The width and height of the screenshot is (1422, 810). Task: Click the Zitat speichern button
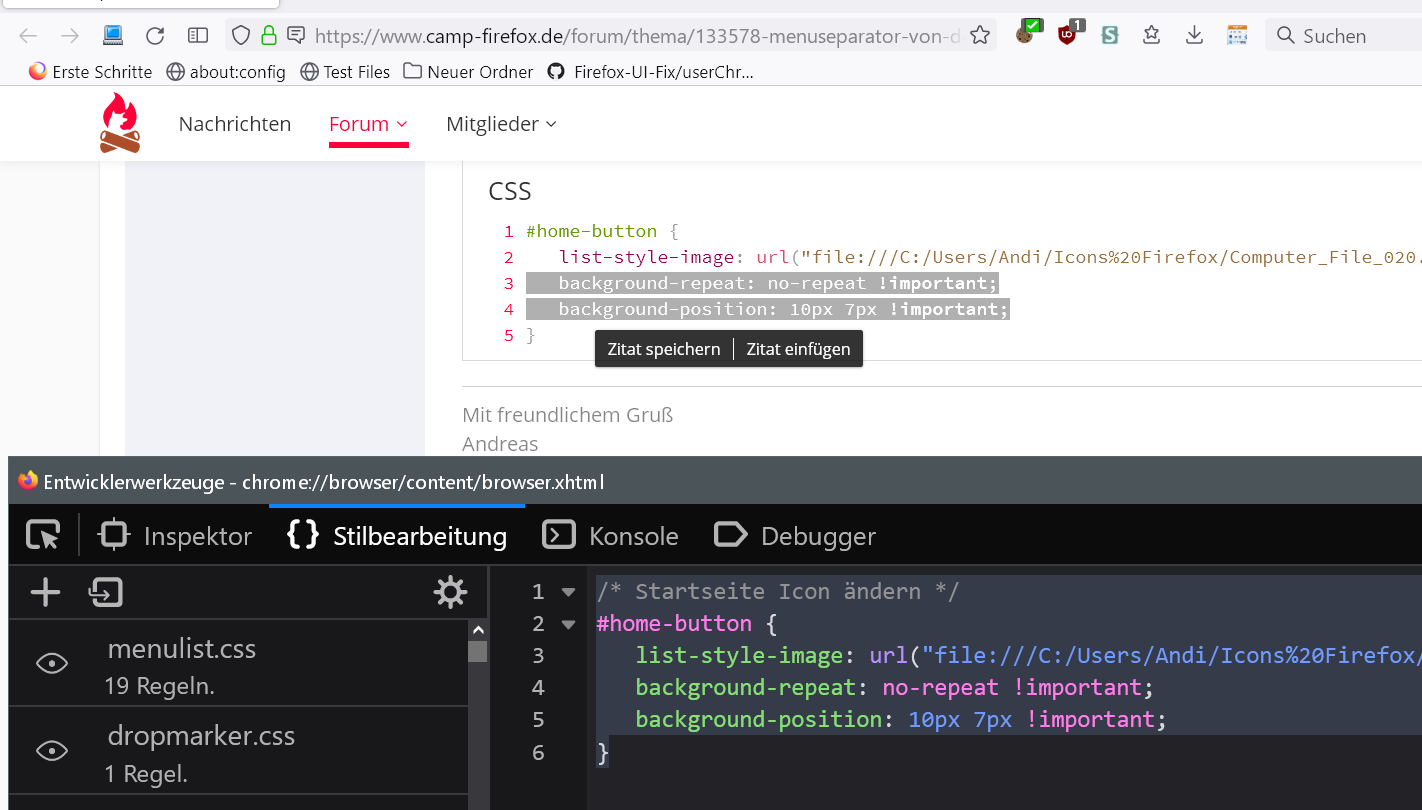tap(663, 349)
